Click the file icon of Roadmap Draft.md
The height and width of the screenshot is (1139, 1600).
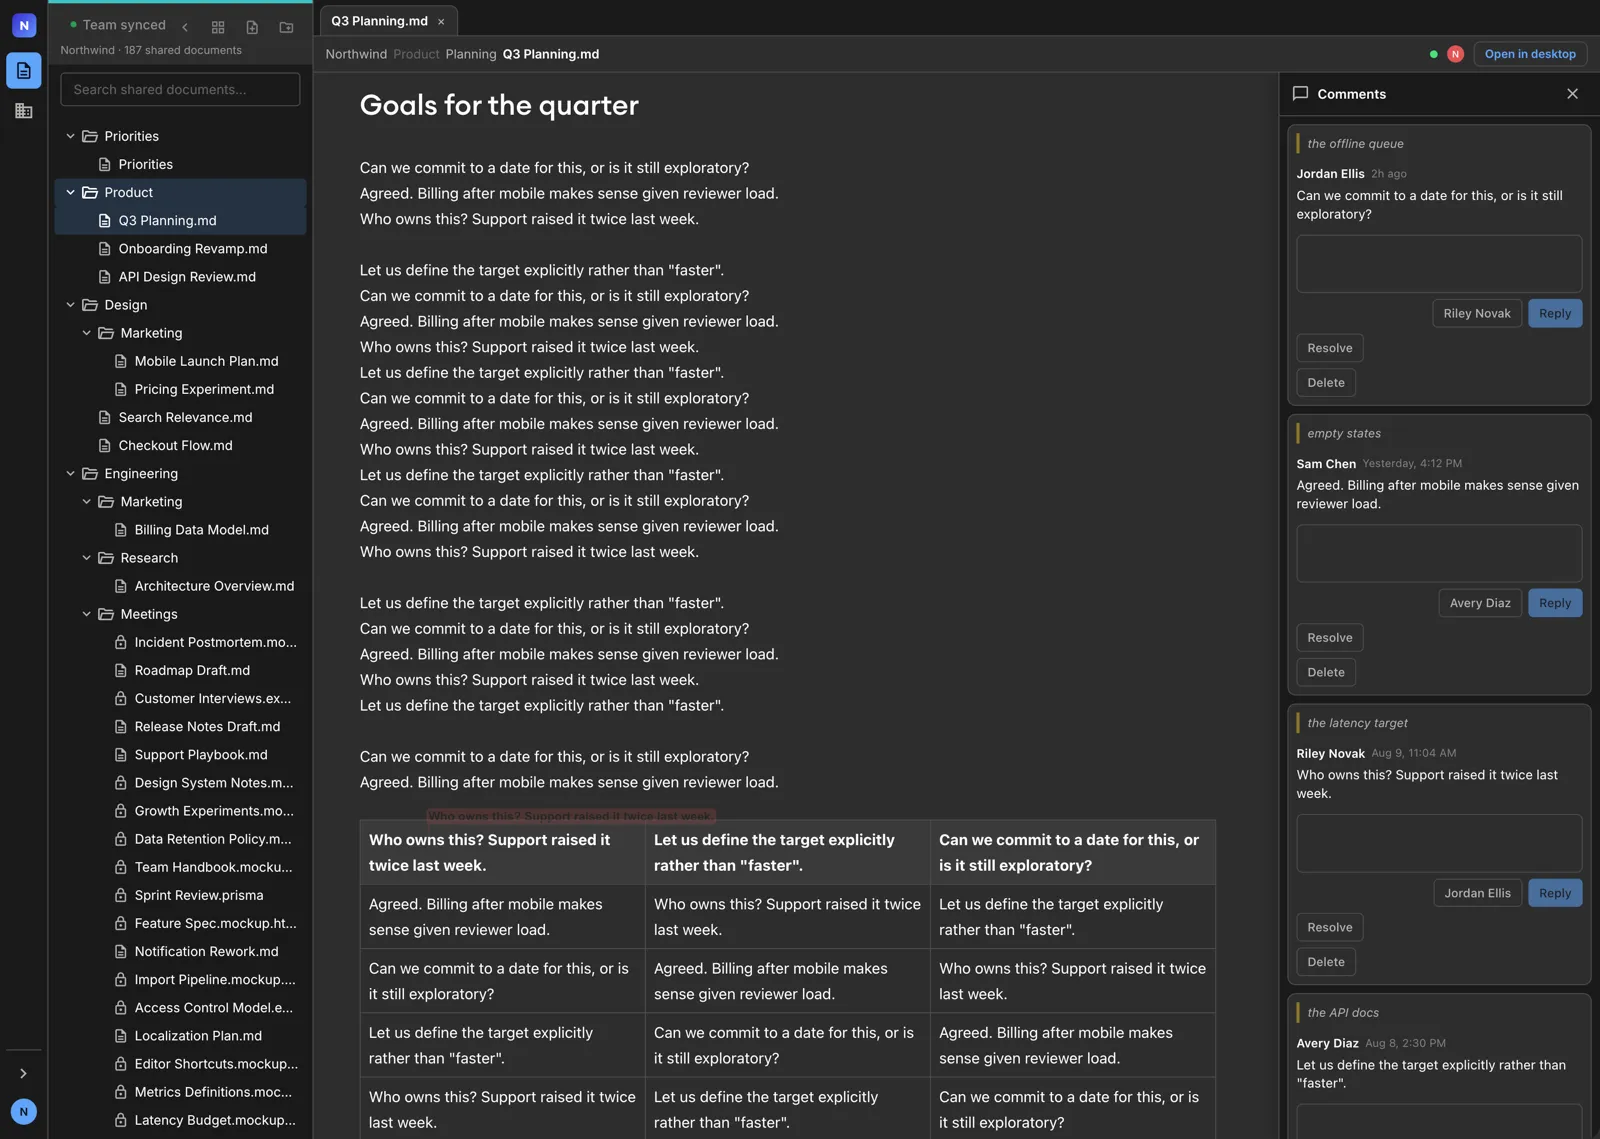click(120, 670)
